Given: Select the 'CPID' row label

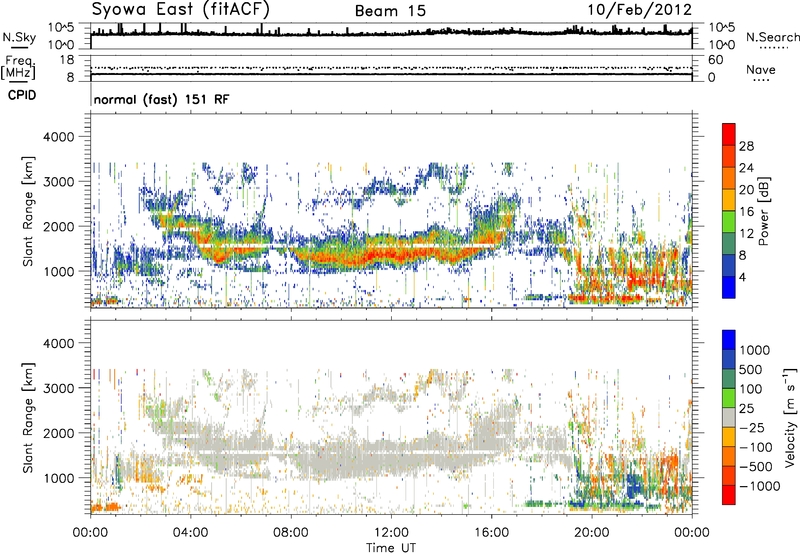Looking at the screenshot, I should point(22,95).
